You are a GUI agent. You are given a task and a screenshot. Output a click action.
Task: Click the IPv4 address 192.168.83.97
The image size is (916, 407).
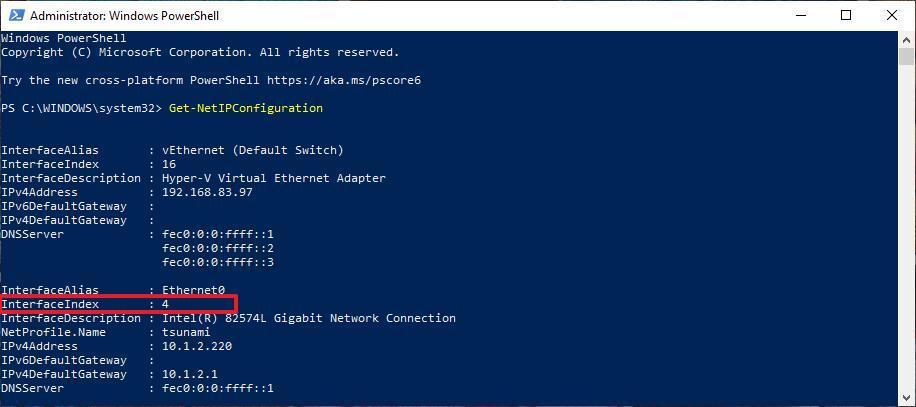click(207, 192)
